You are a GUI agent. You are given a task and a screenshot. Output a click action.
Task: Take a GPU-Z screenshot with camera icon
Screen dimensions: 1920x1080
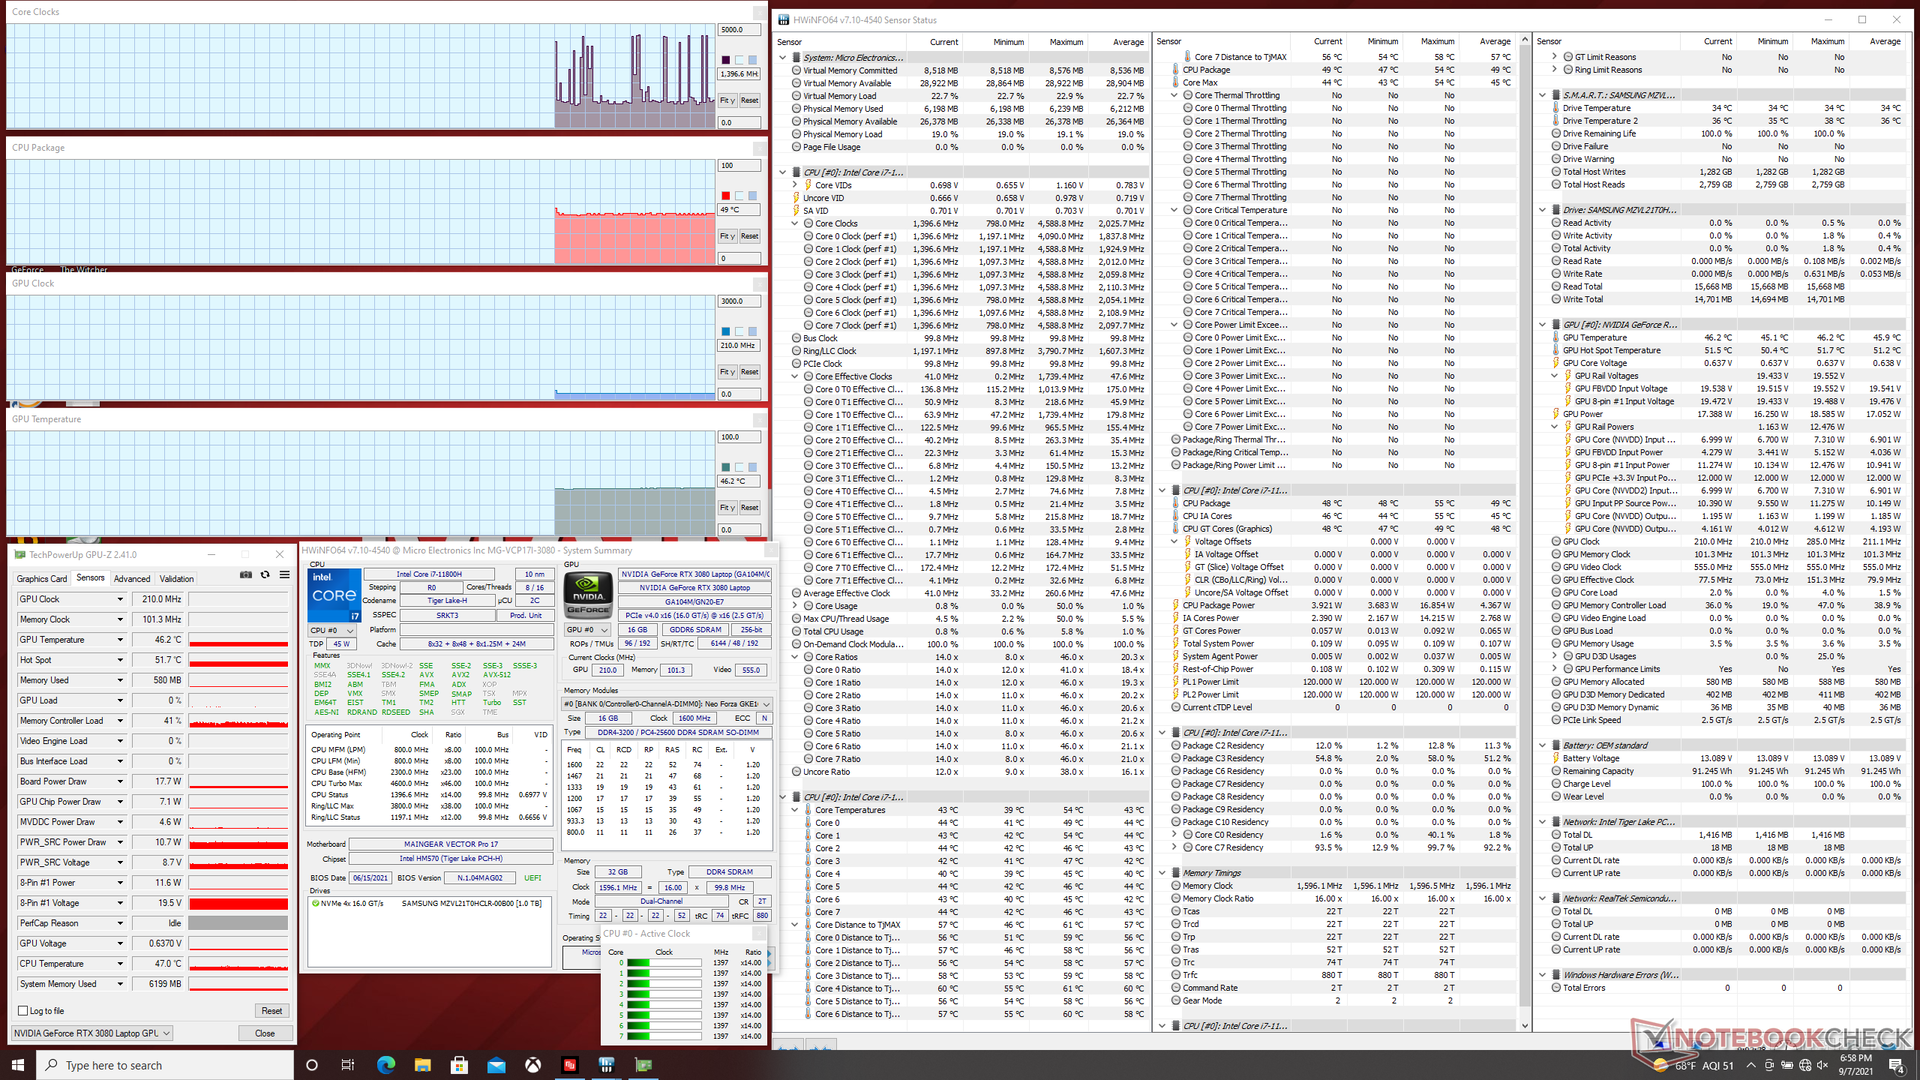(246, 575)
